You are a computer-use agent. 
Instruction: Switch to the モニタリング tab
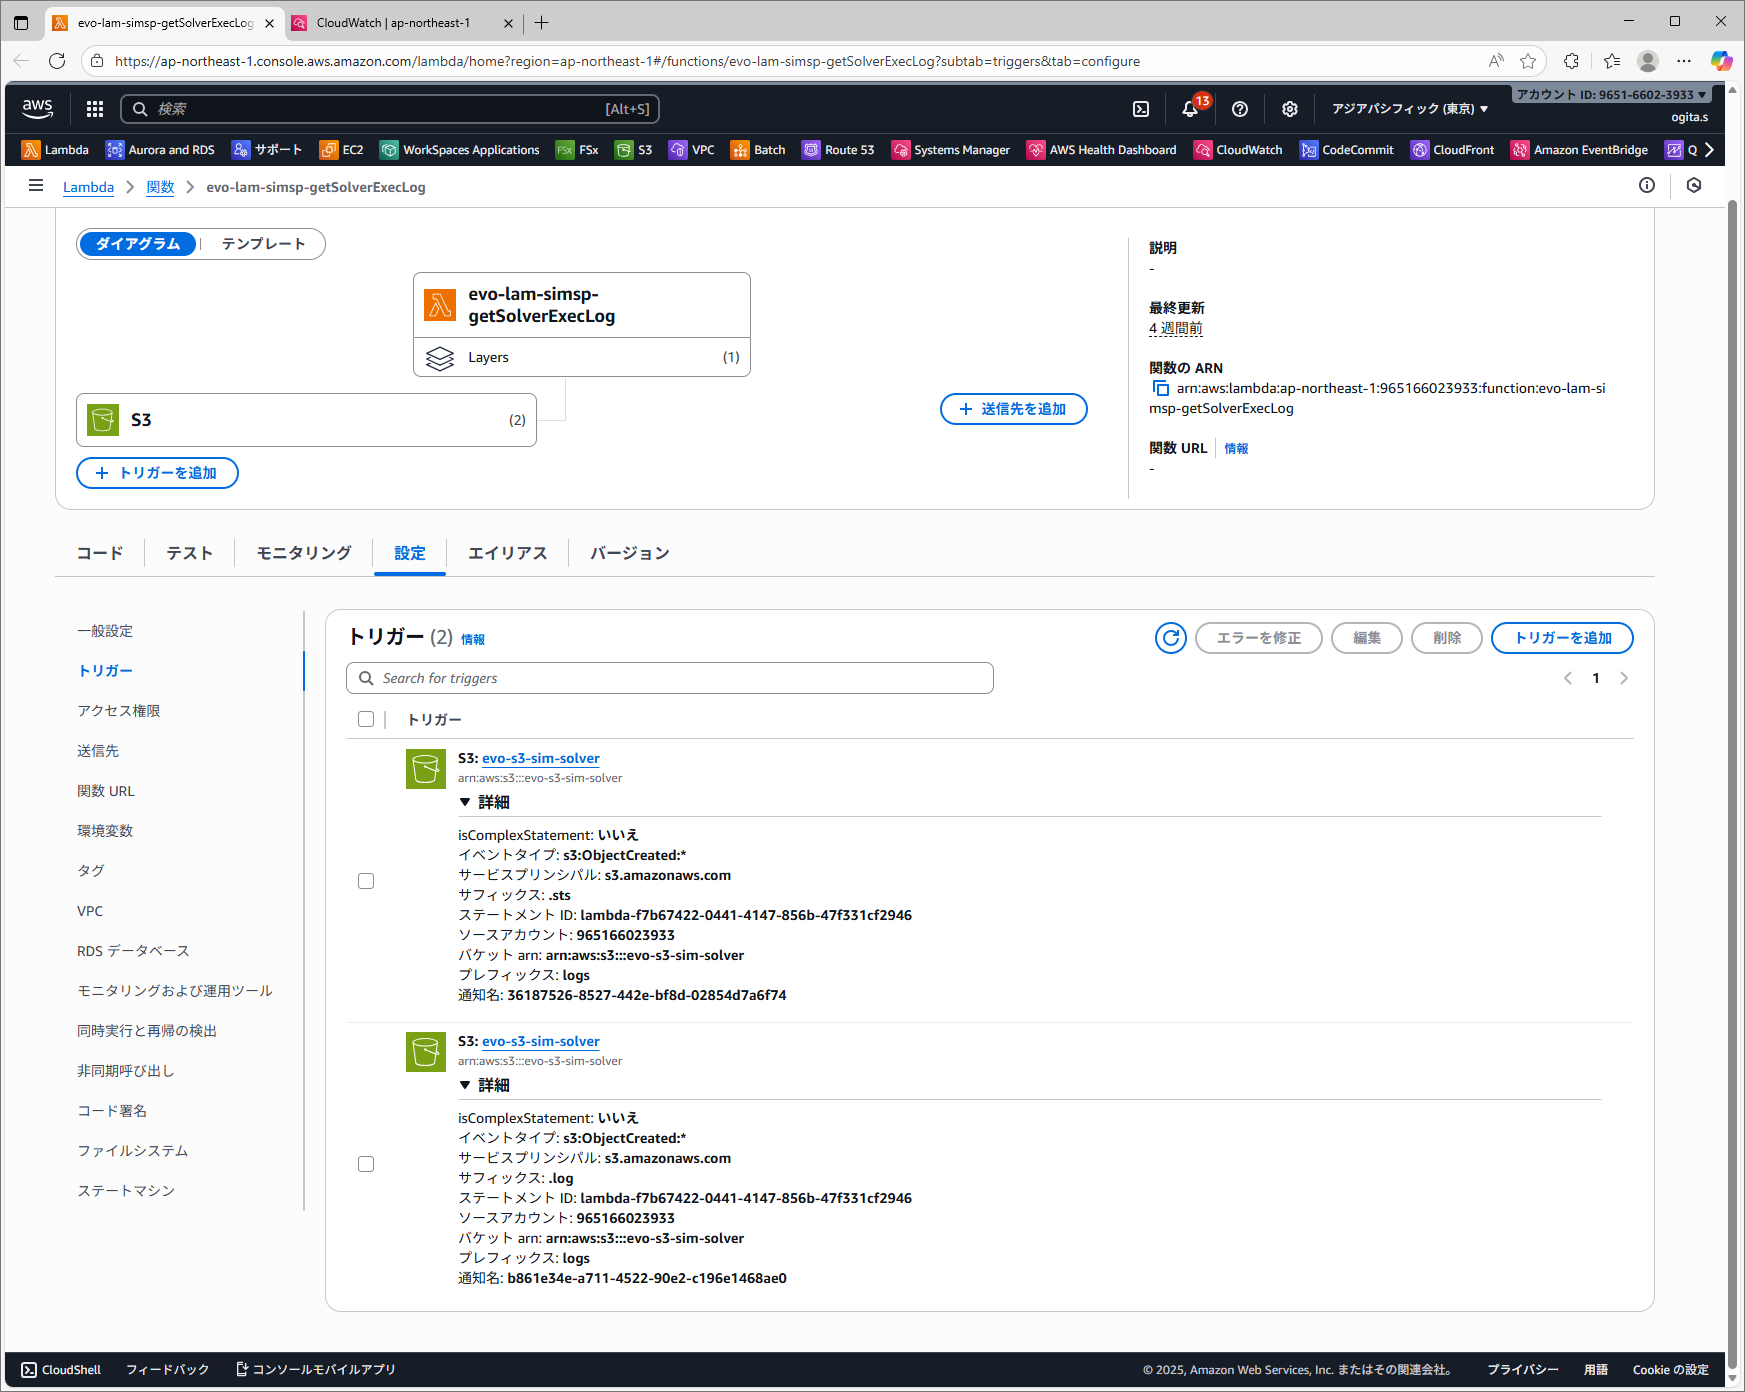pyautogui.click(x=304, y=553)
